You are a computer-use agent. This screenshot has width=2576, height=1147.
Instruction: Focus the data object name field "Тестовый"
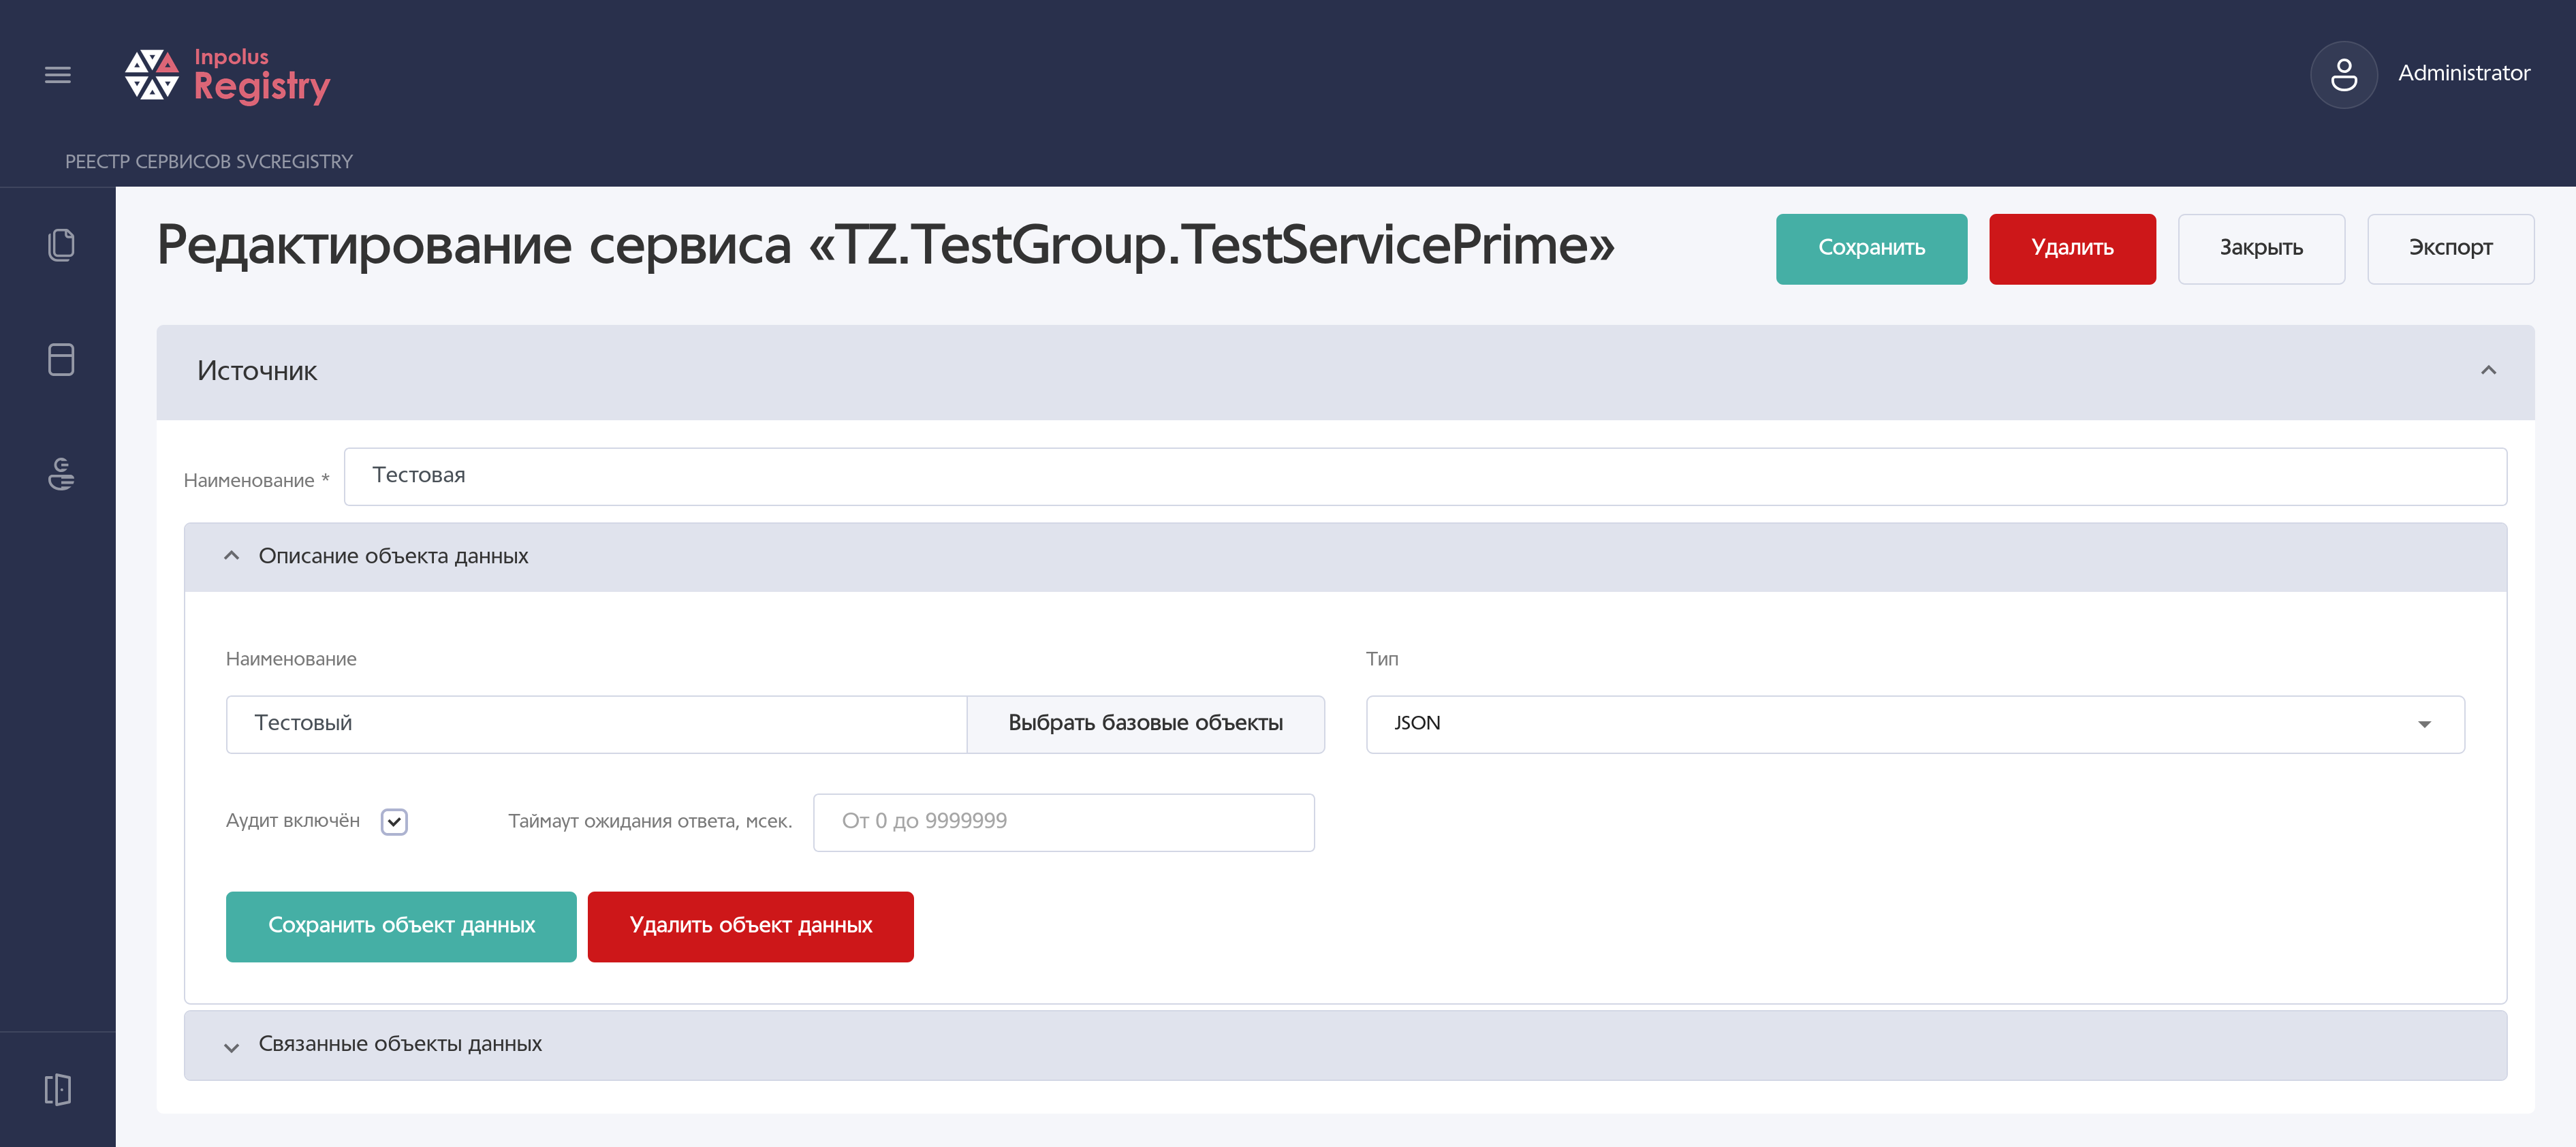coord(596,724)
